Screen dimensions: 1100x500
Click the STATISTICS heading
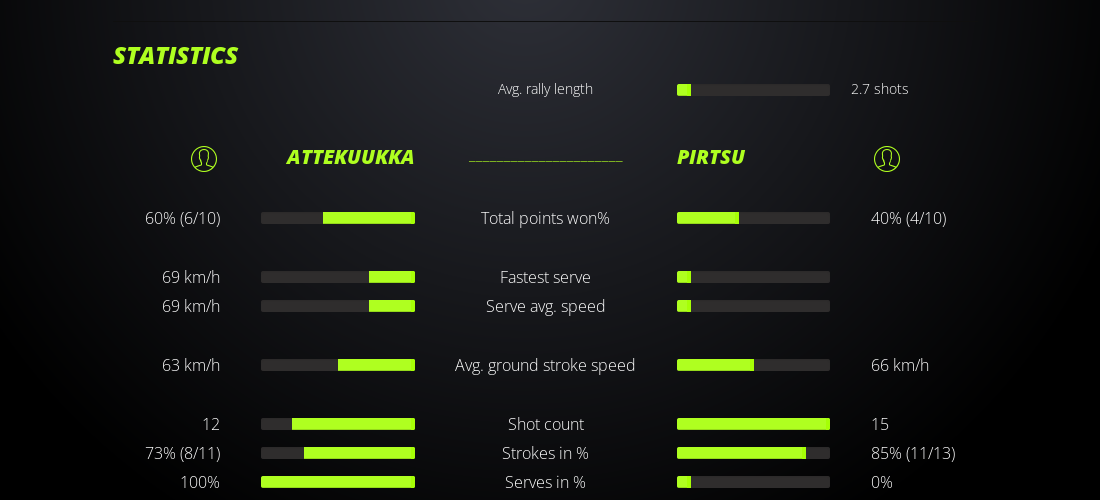point(175,56)
